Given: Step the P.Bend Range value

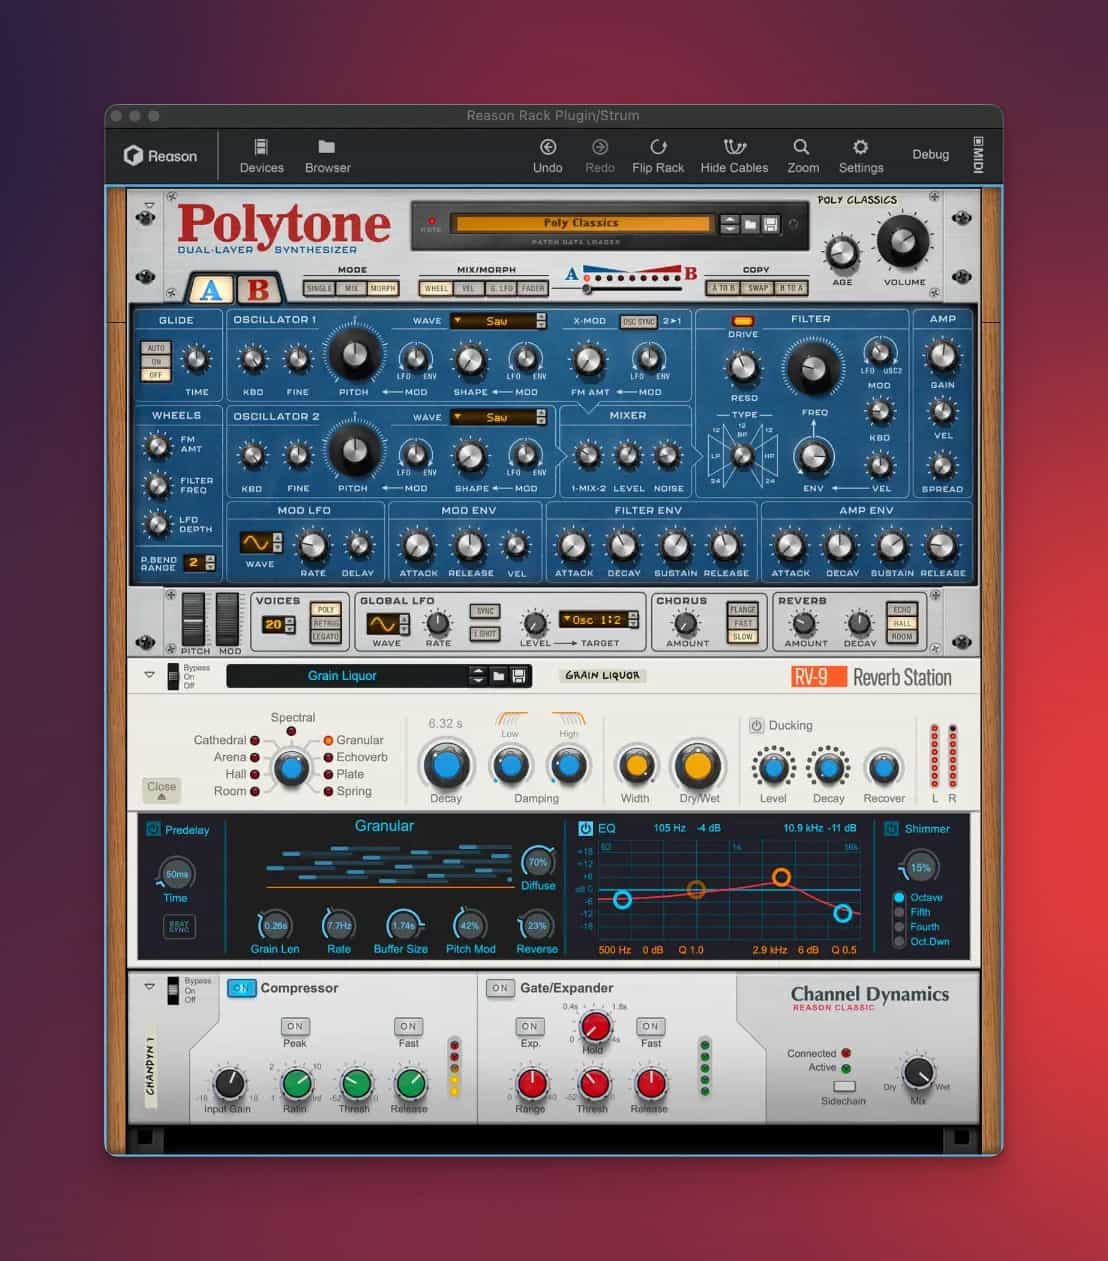Looking at the screenshot, I should coord(210,563).
